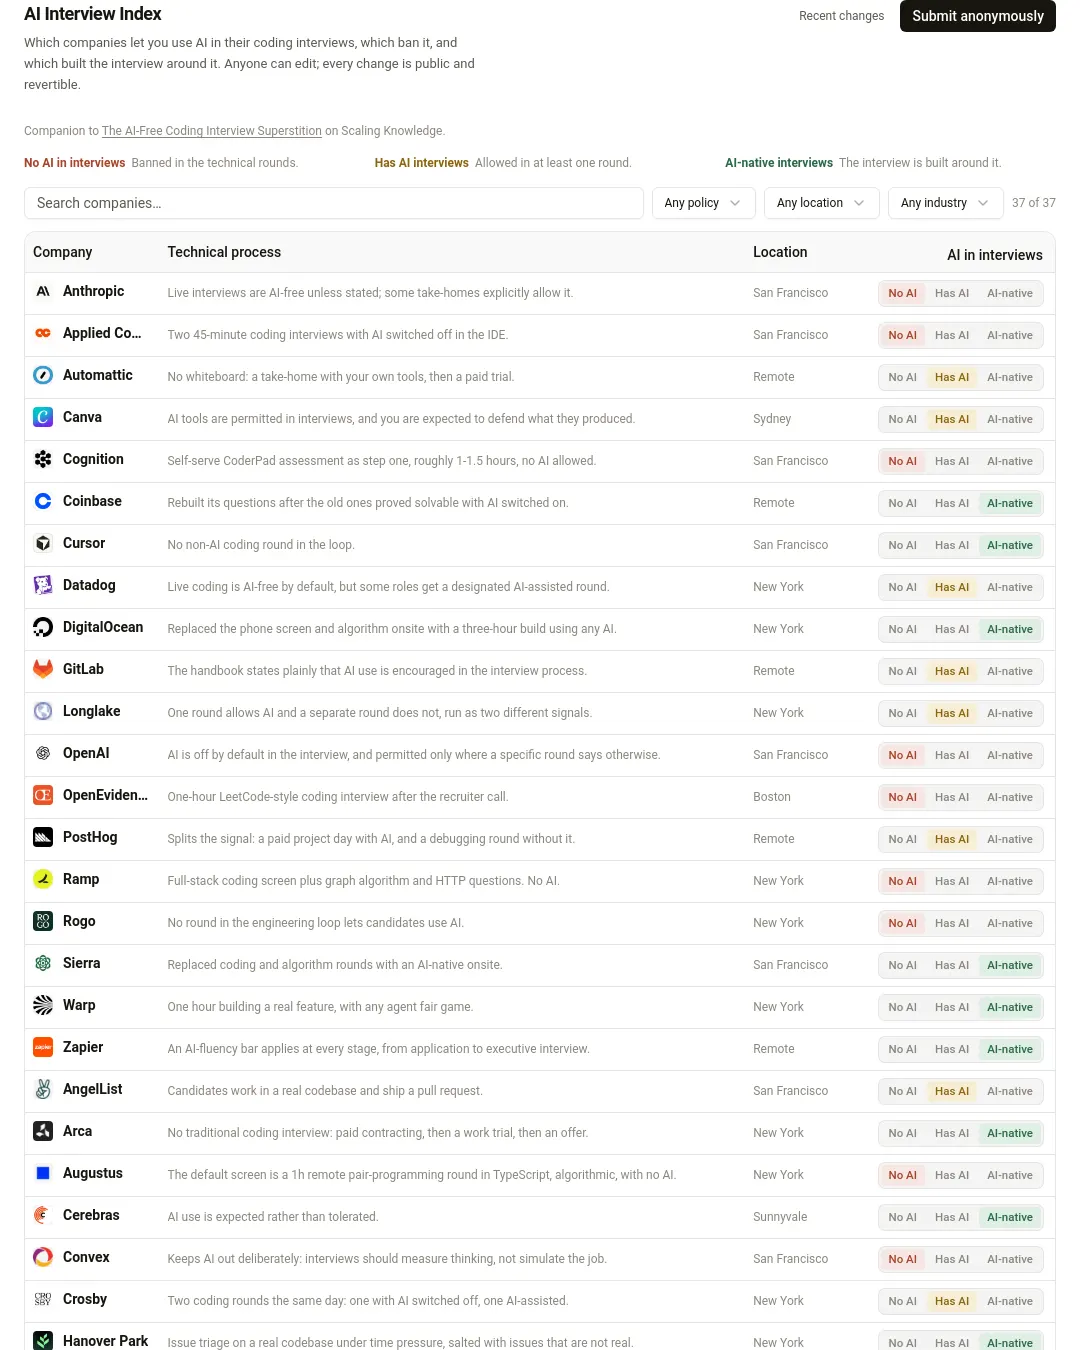Open the Any policy filter dropdown
Screen dimensions: 1080x1350
[702, 203]
